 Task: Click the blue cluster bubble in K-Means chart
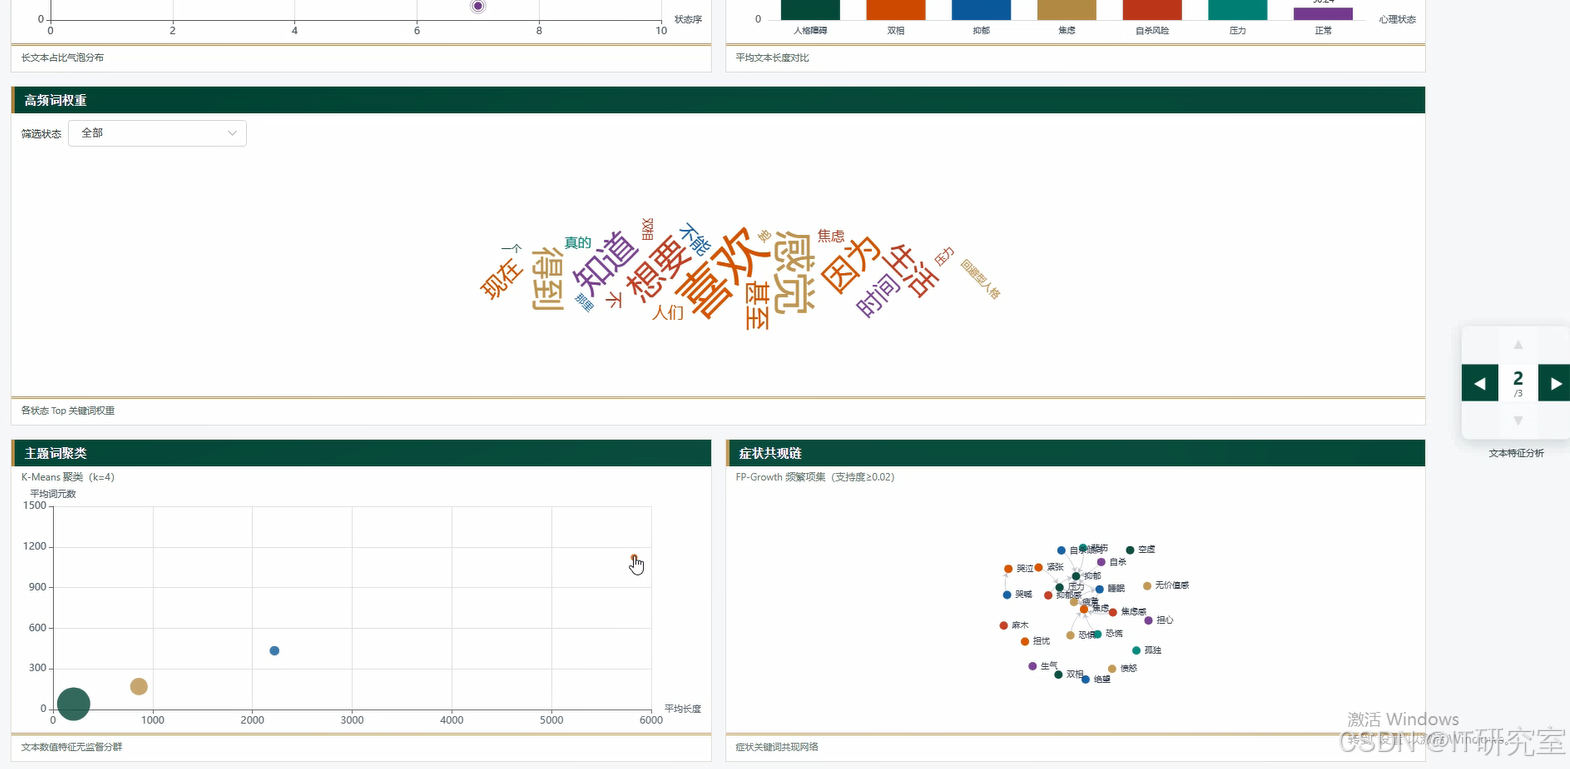(274, 651)
